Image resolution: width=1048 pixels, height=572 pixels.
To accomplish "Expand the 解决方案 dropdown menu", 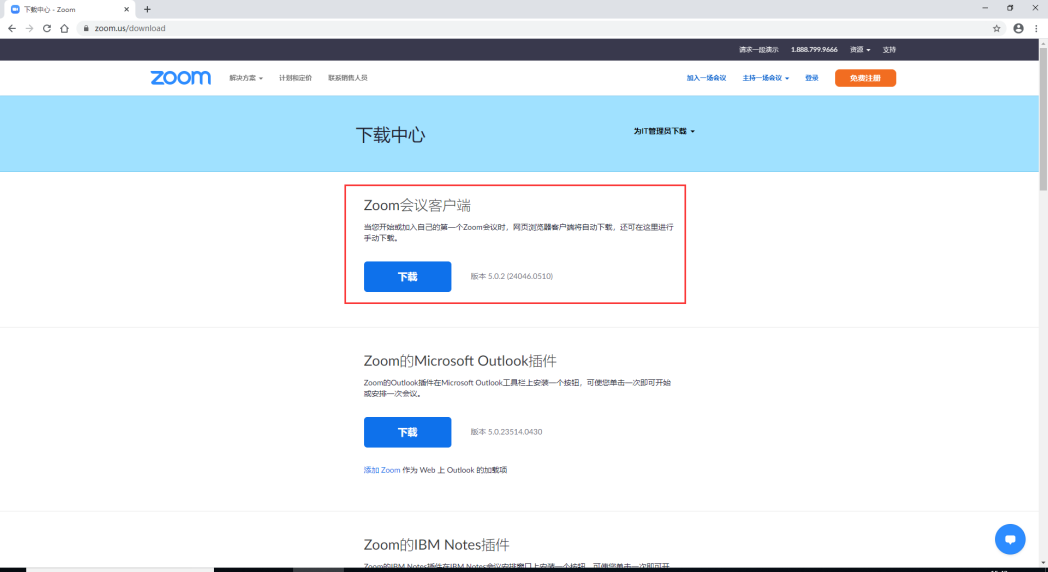I will point(246,78).
